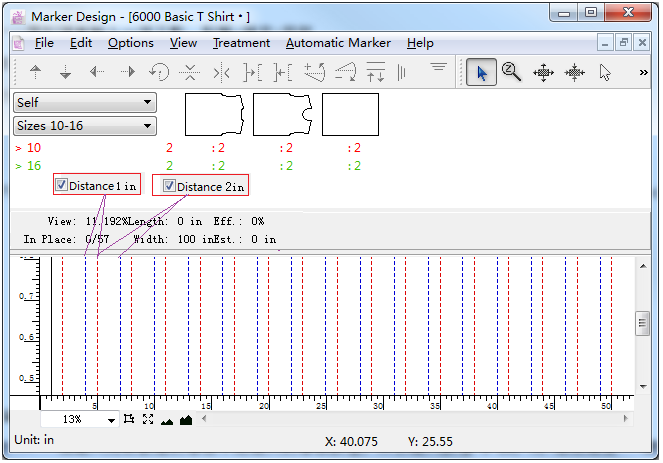Click the fit-to-screen icon beside zoom
663x463 pixels.
pyautogui.click(x=147, y=420)
